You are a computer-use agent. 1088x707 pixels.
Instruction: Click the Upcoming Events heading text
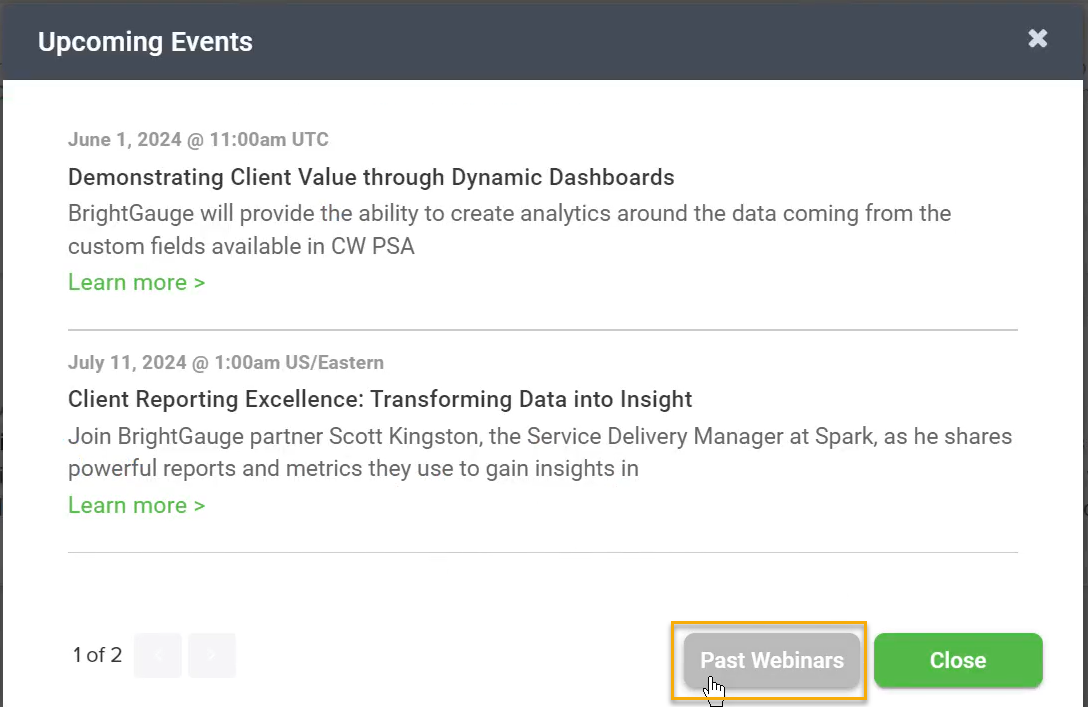(145, 42)
